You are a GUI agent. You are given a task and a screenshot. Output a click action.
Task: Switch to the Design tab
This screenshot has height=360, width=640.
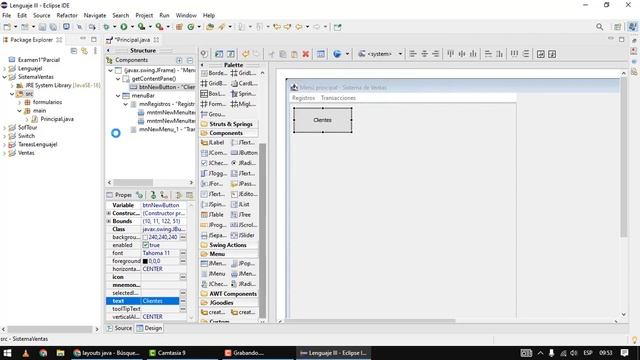(x=149, y=328)
